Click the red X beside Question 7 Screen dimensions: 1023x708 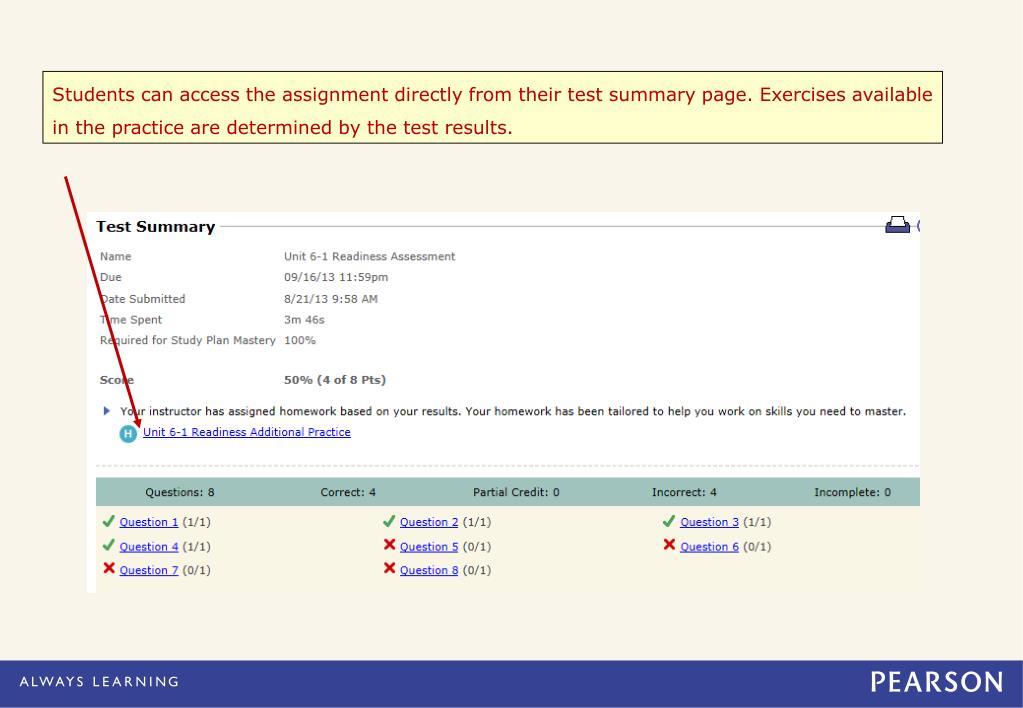coord(109,568)
